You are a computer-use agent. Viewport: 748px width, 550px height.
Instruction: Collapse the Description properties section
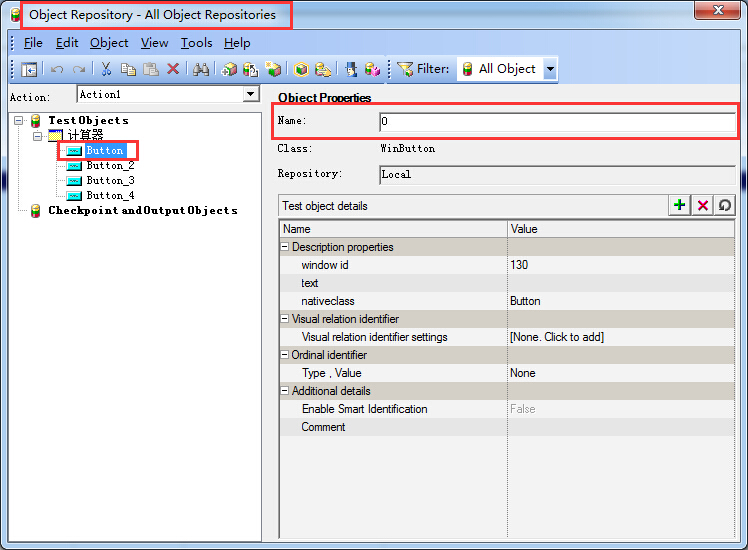pyautogui.click(x=284, y=247)
